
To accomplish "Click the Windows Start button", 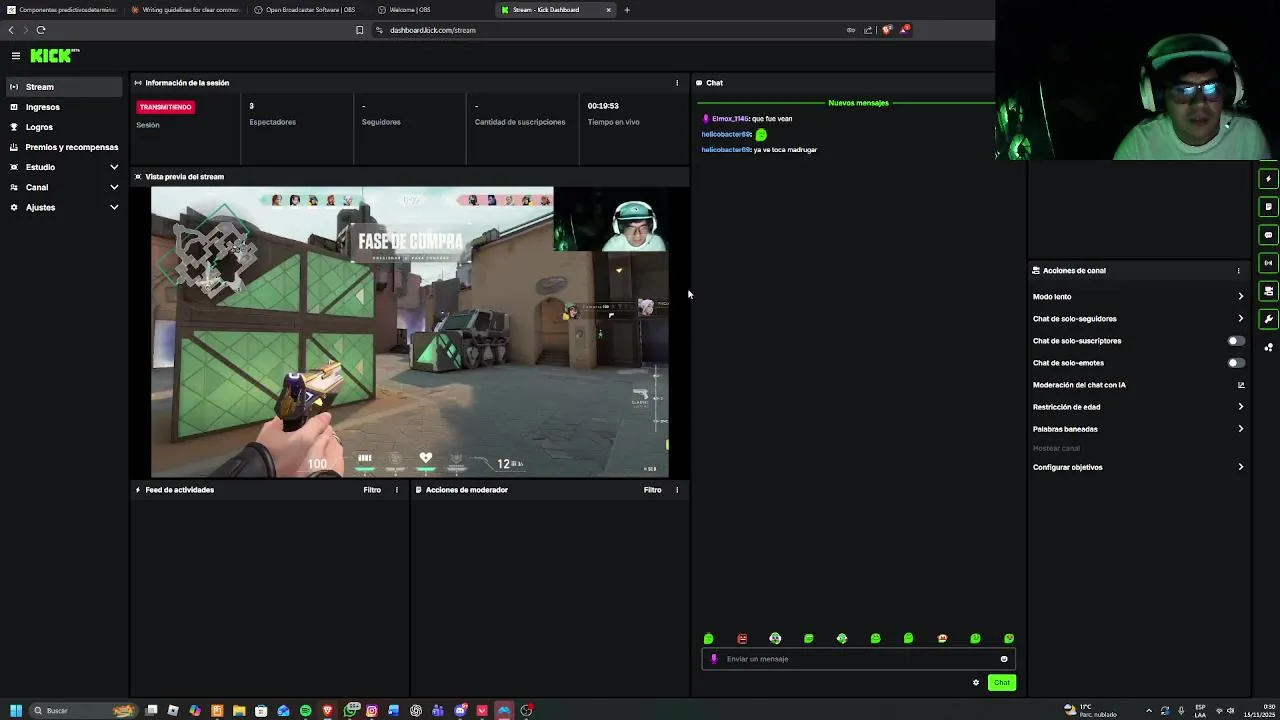I will [16, 711].
